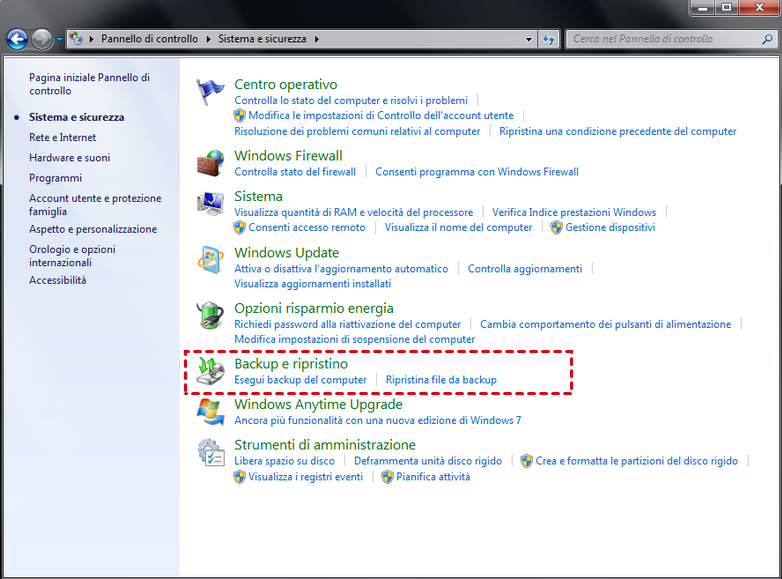
Task: Click Attiva o disattiva l'aggiornamento automatico
Action: click(x=341, y=269)
